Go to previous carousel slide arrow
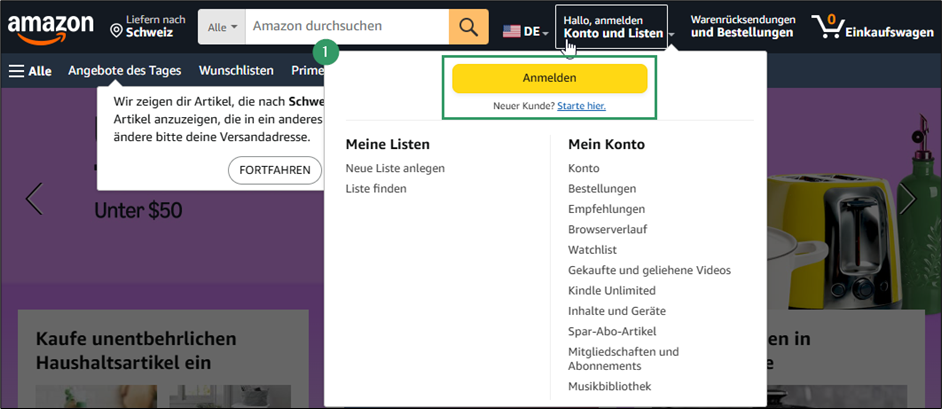 [34, 199]
